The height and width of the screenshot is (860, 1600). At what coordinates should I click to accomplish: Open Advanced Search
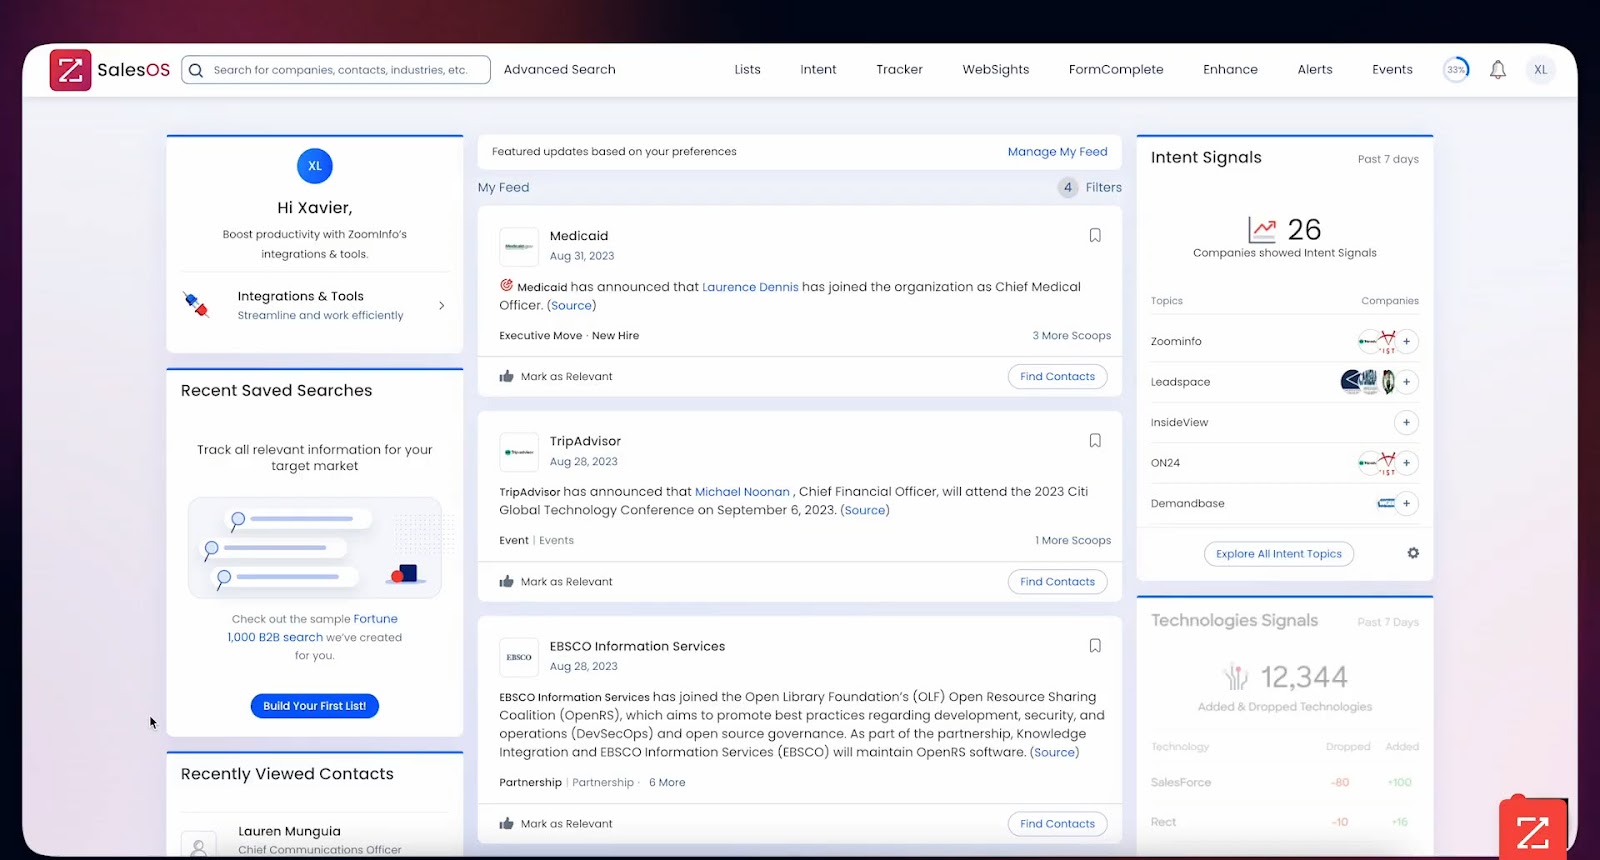click(x=560, y=70)
